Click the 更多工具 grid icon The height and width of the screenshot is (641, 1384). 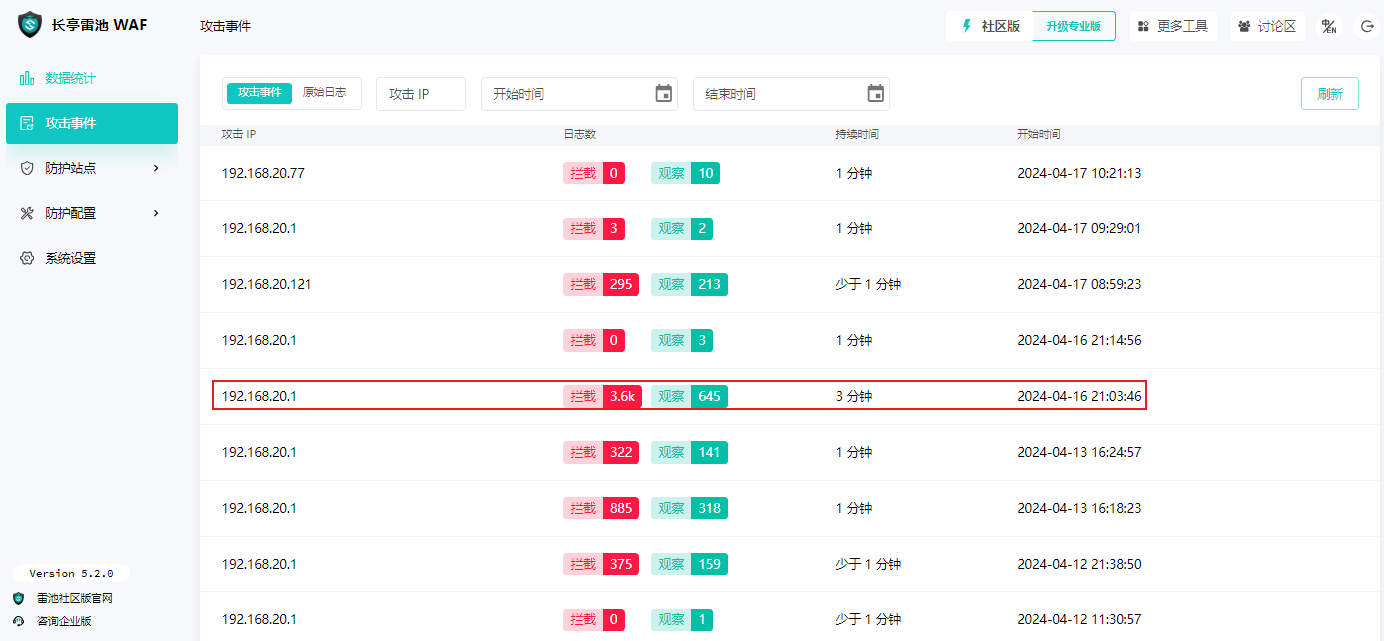pyautogui.click(x=1143, y=27)
